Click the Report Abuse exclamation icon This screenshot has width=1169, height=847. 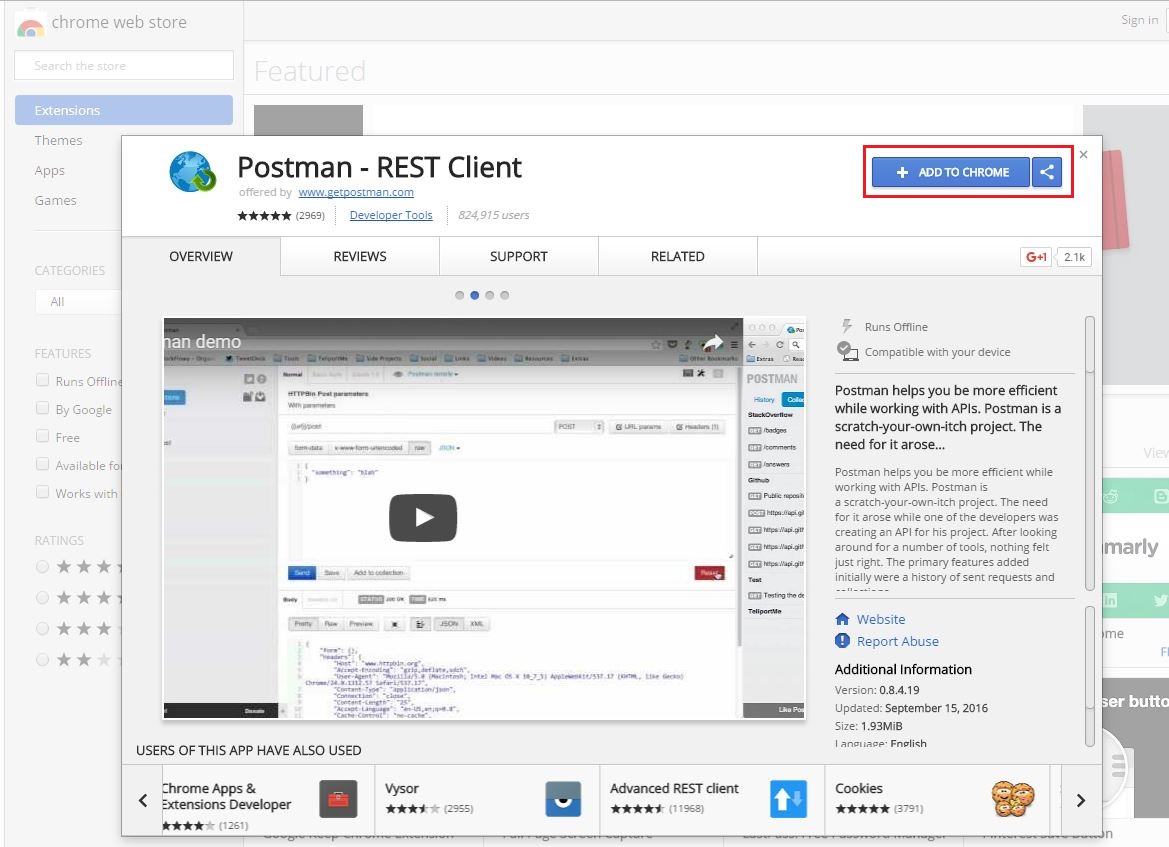coord(842,640)
